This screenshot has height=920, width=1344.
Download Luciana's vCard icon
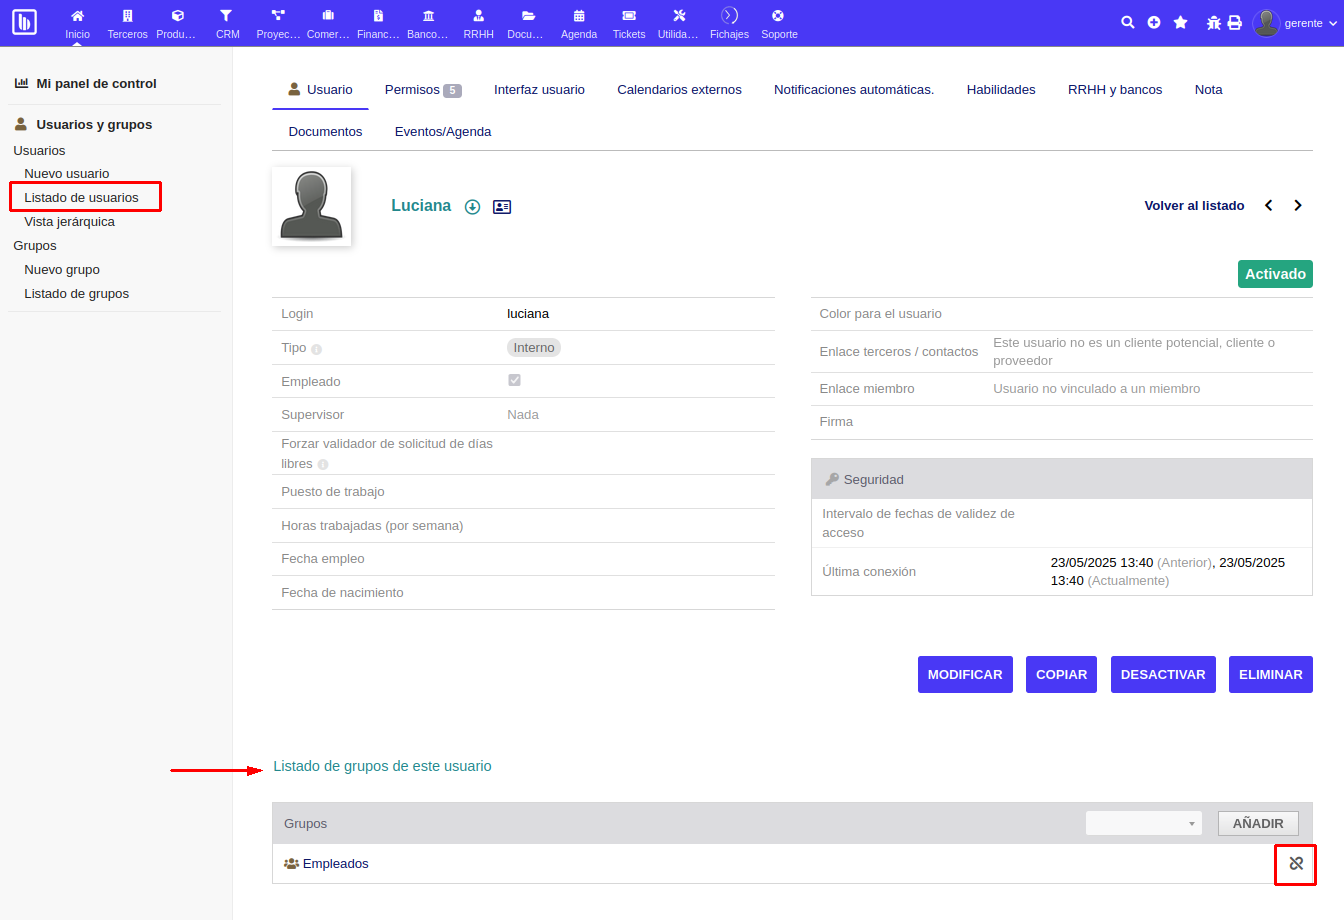[473, 207]
